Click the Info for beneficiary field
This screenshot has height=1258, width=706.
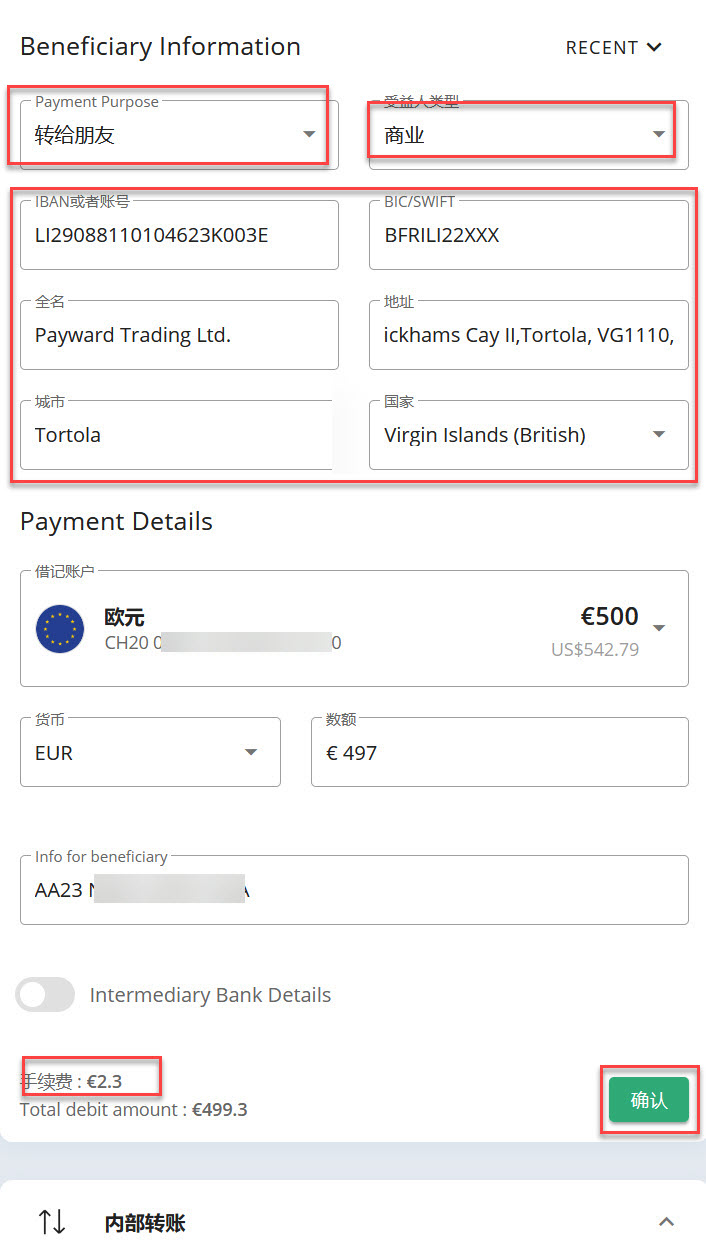(354, 890)
